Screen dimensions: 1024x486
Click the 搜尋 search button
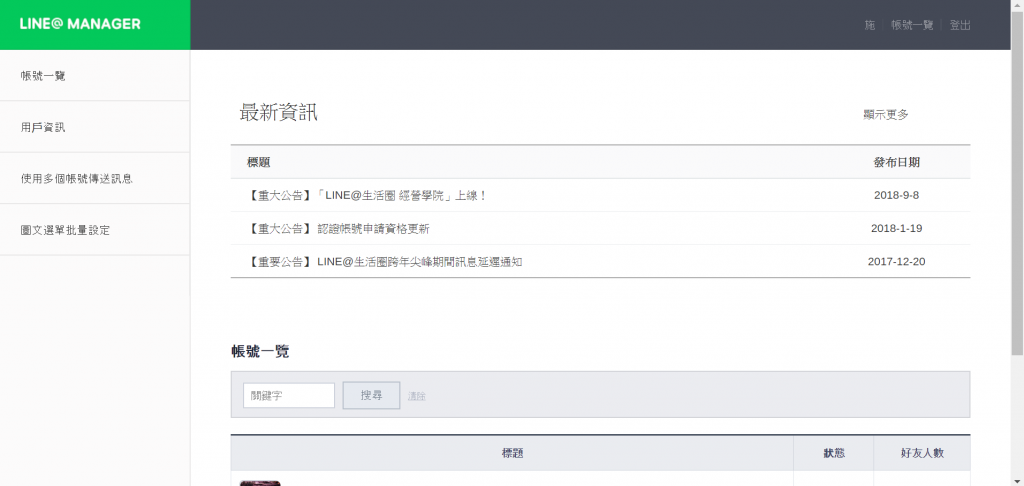371,395
